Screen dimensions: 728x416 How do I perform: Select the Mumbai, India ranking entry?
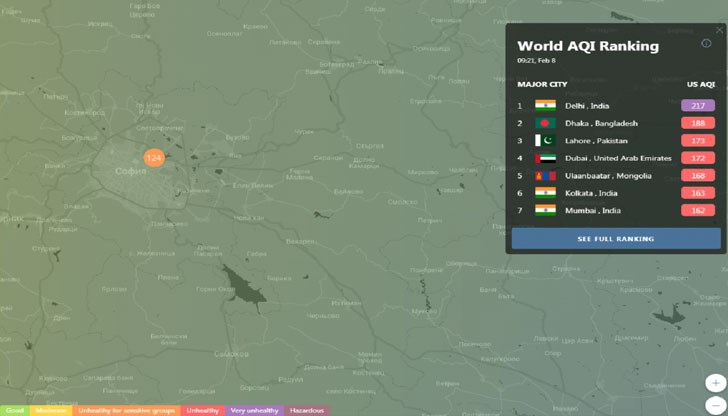pyautogui.click(x=592, y=210)
